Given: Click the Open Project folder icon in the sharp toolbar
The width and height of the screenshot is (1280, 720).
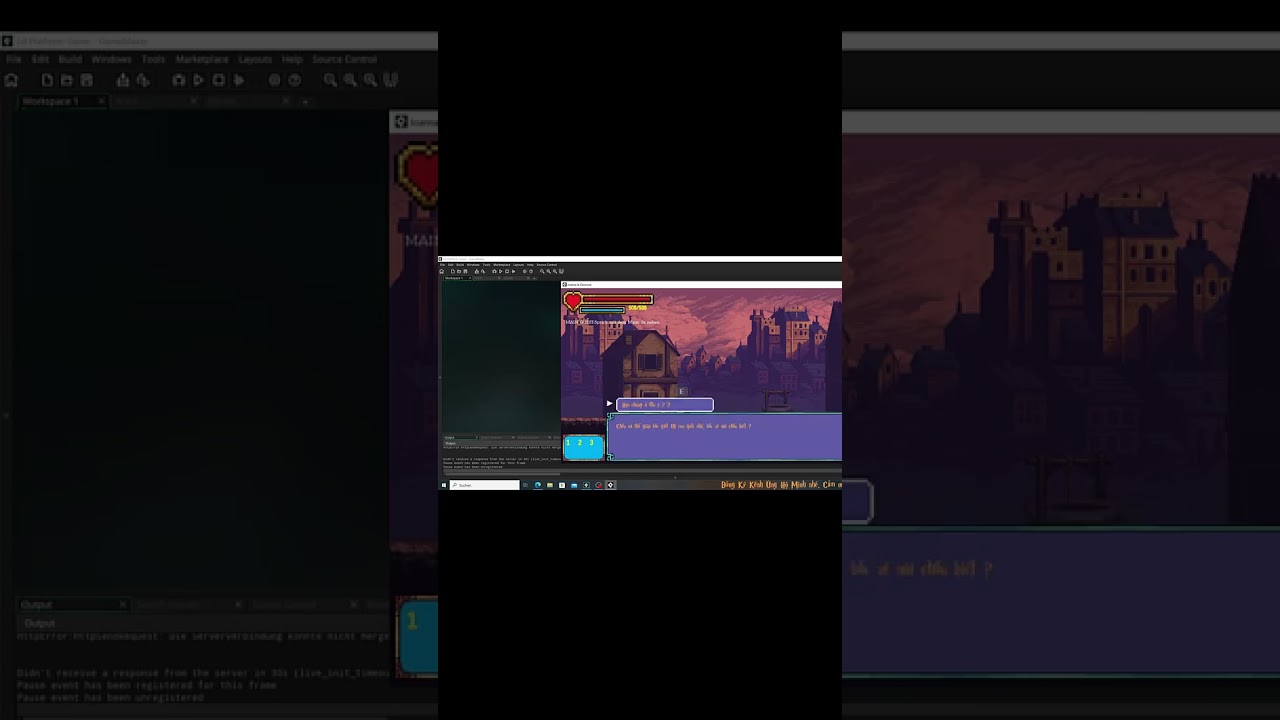Looking at the screenshot, I should tap(459, 271).
